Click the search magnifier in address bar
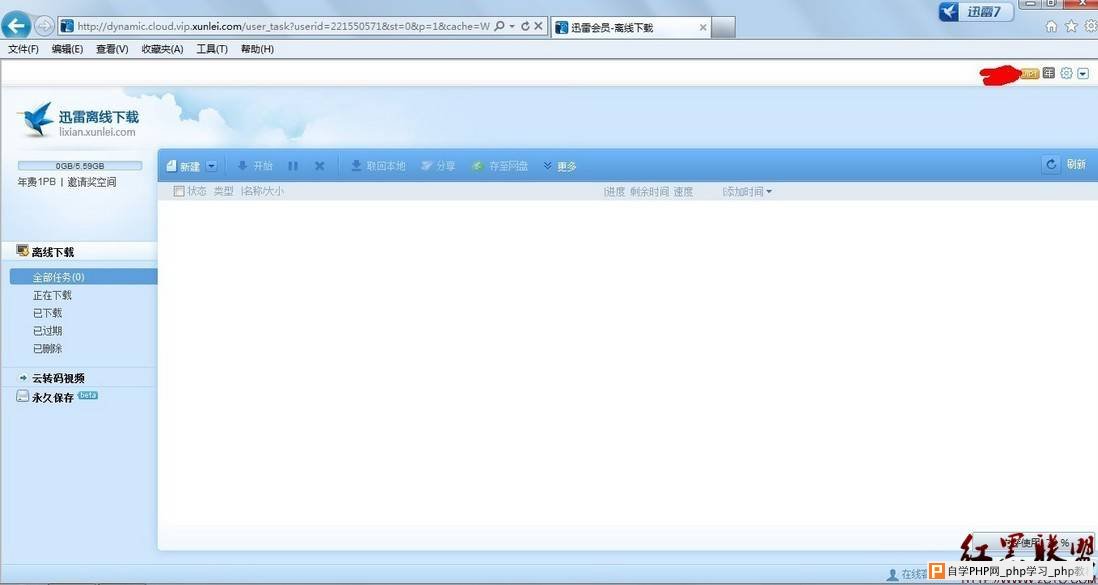The image size is (1098, 585). (499, 26)
